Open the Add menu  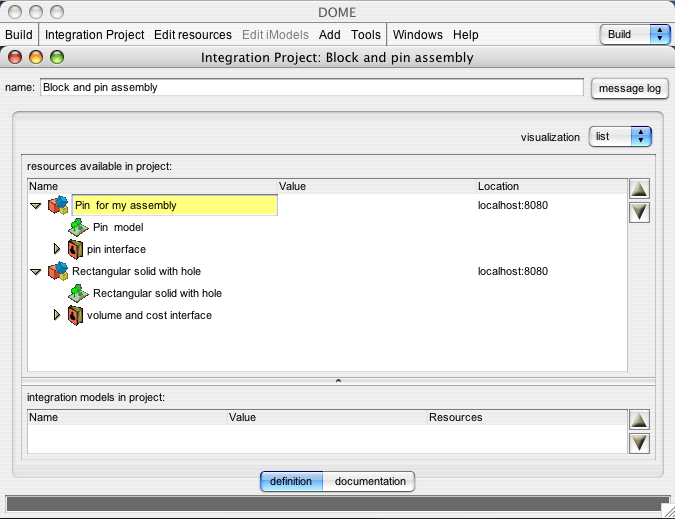tap(330, 34)
